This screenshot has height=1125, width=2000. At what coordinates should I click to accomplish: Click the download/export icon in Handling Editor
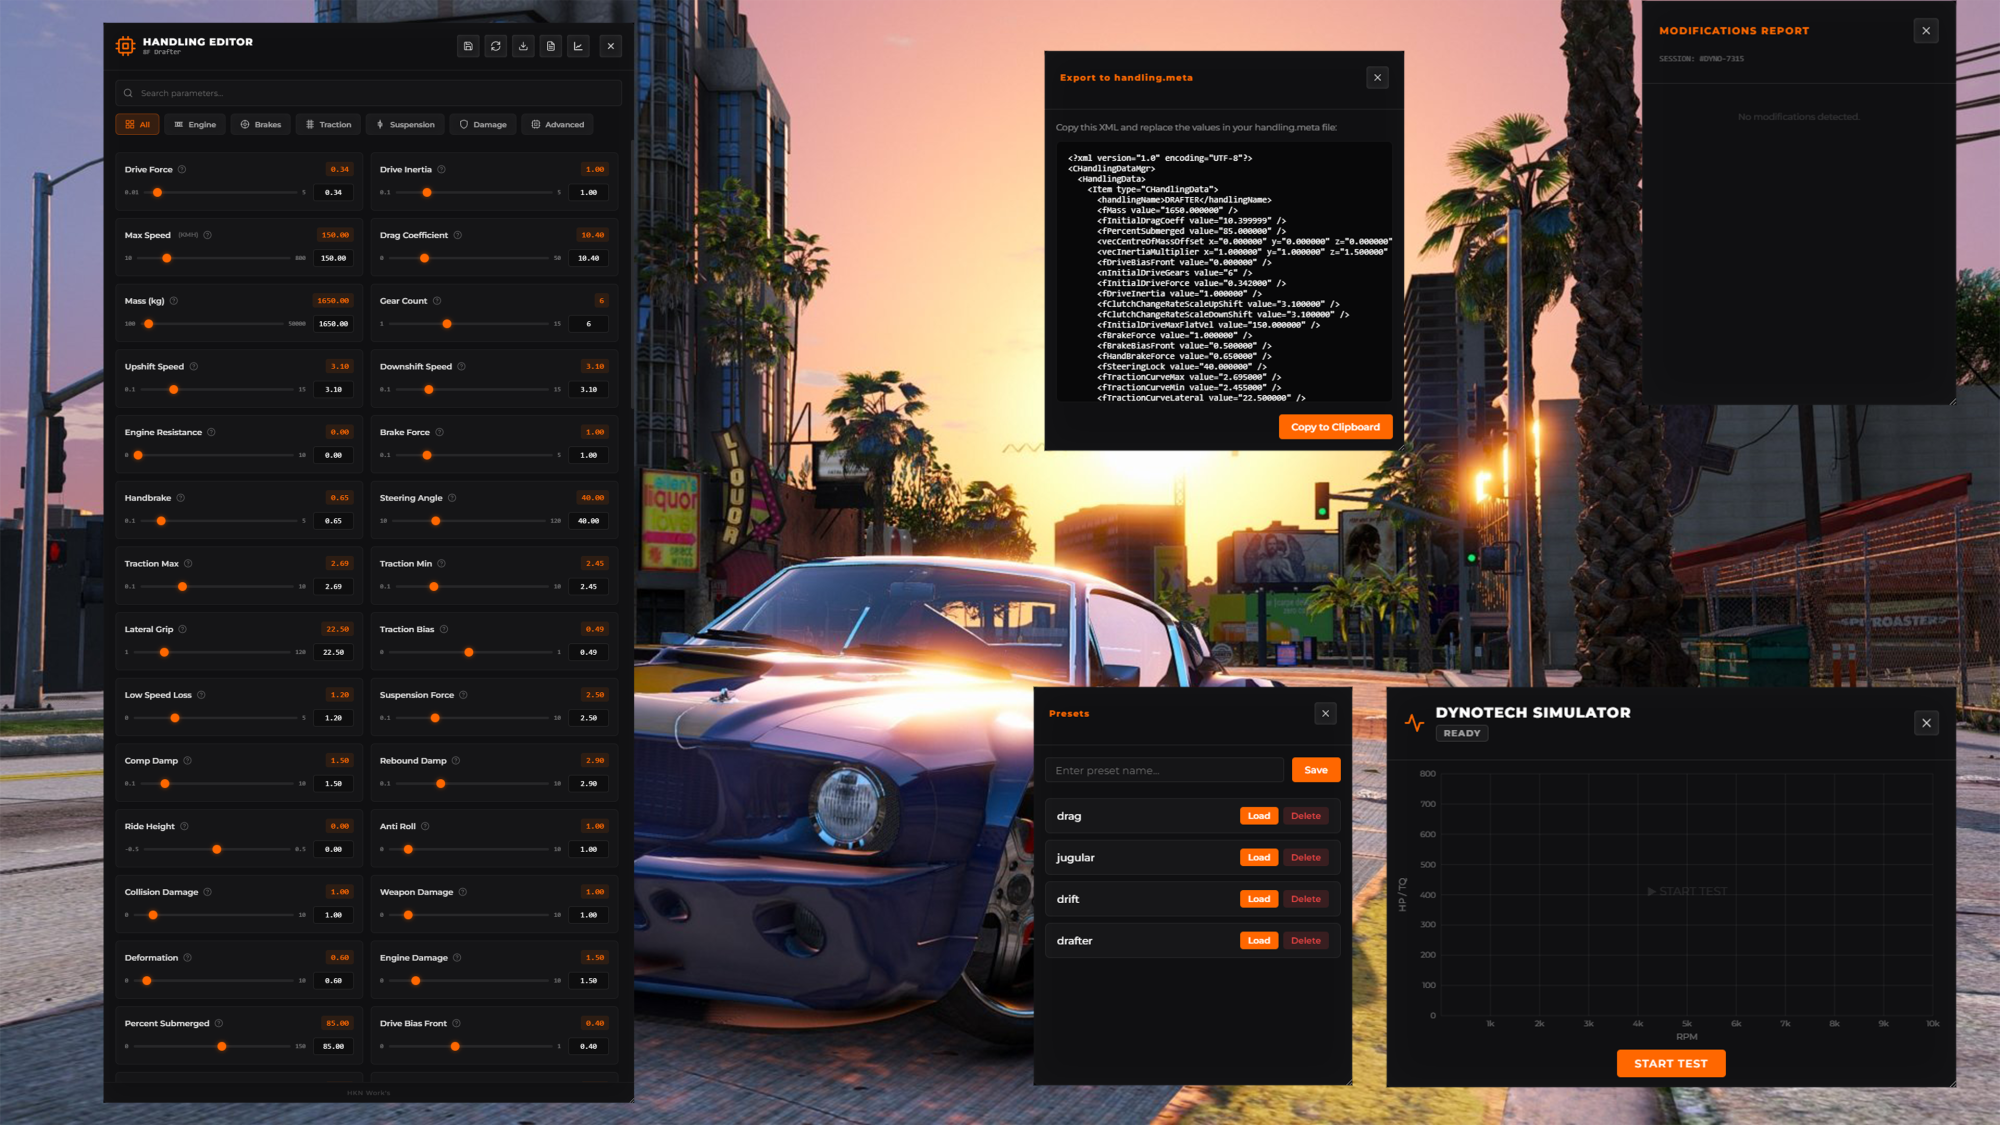click(523, 46)
